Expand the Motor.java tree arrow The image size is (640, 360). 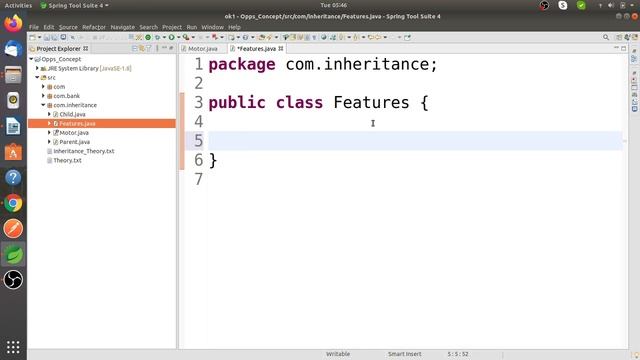tap(49, 133)
